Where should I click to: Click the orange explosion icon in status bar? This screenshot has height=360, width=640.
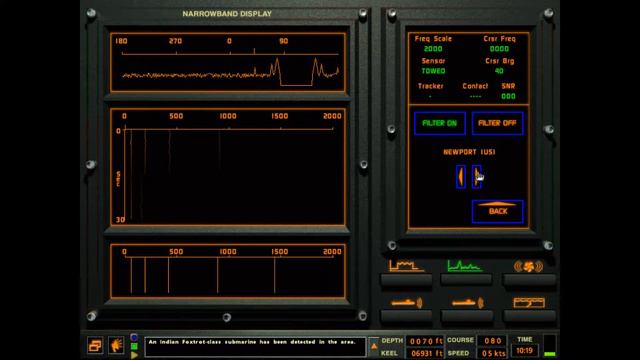click(x=116, y=345)
